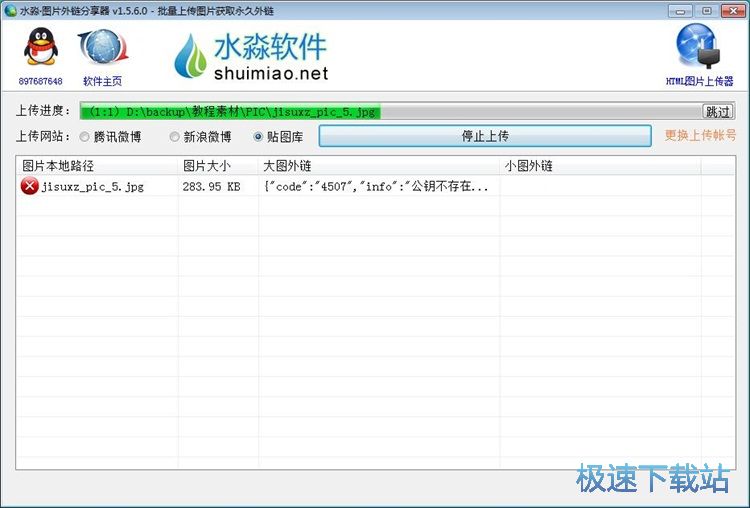750x508 pixels.
Task: Open the software homepage globe icon
Action: (102, 49)
